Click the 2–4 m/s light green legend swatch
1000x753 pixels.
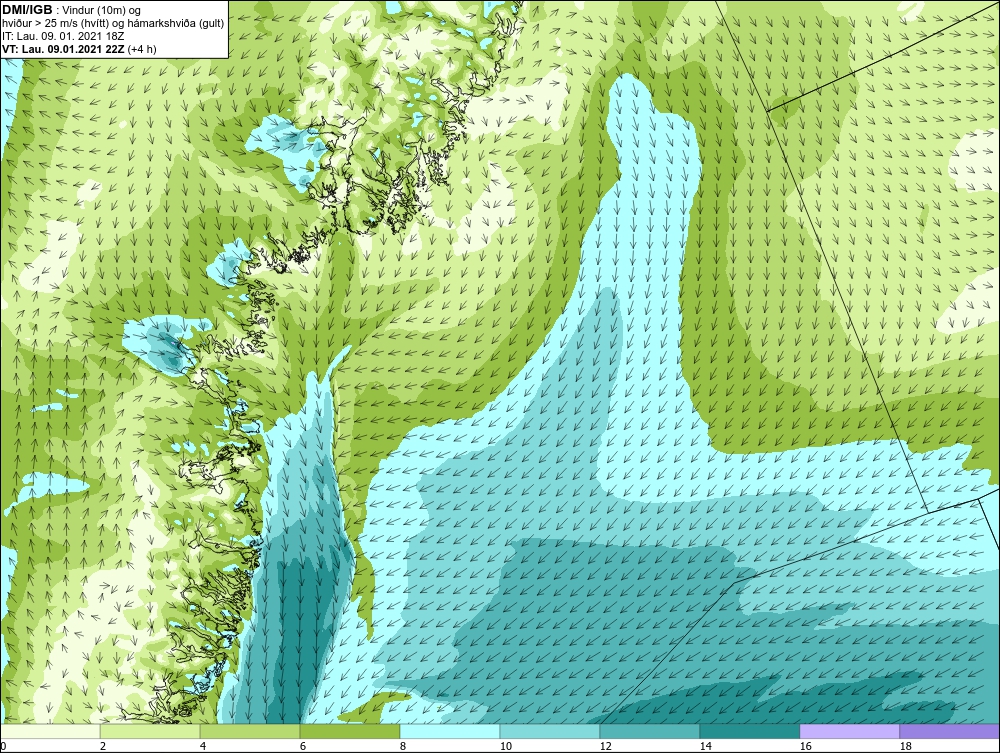[150, 731]
